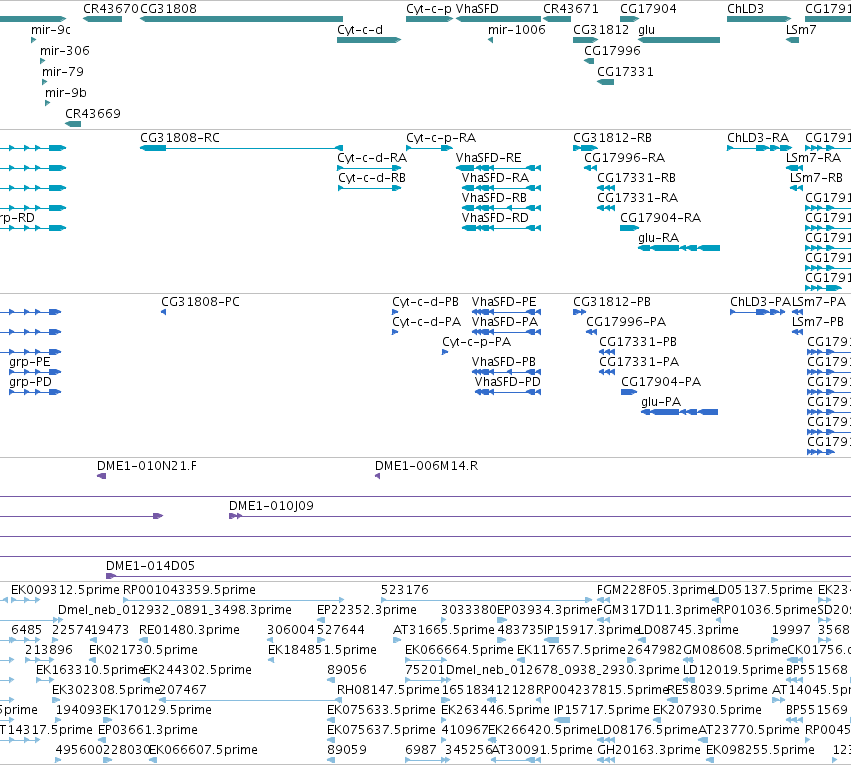Click the VhaSFD-PD protein feature

click(x=508, y=392)
